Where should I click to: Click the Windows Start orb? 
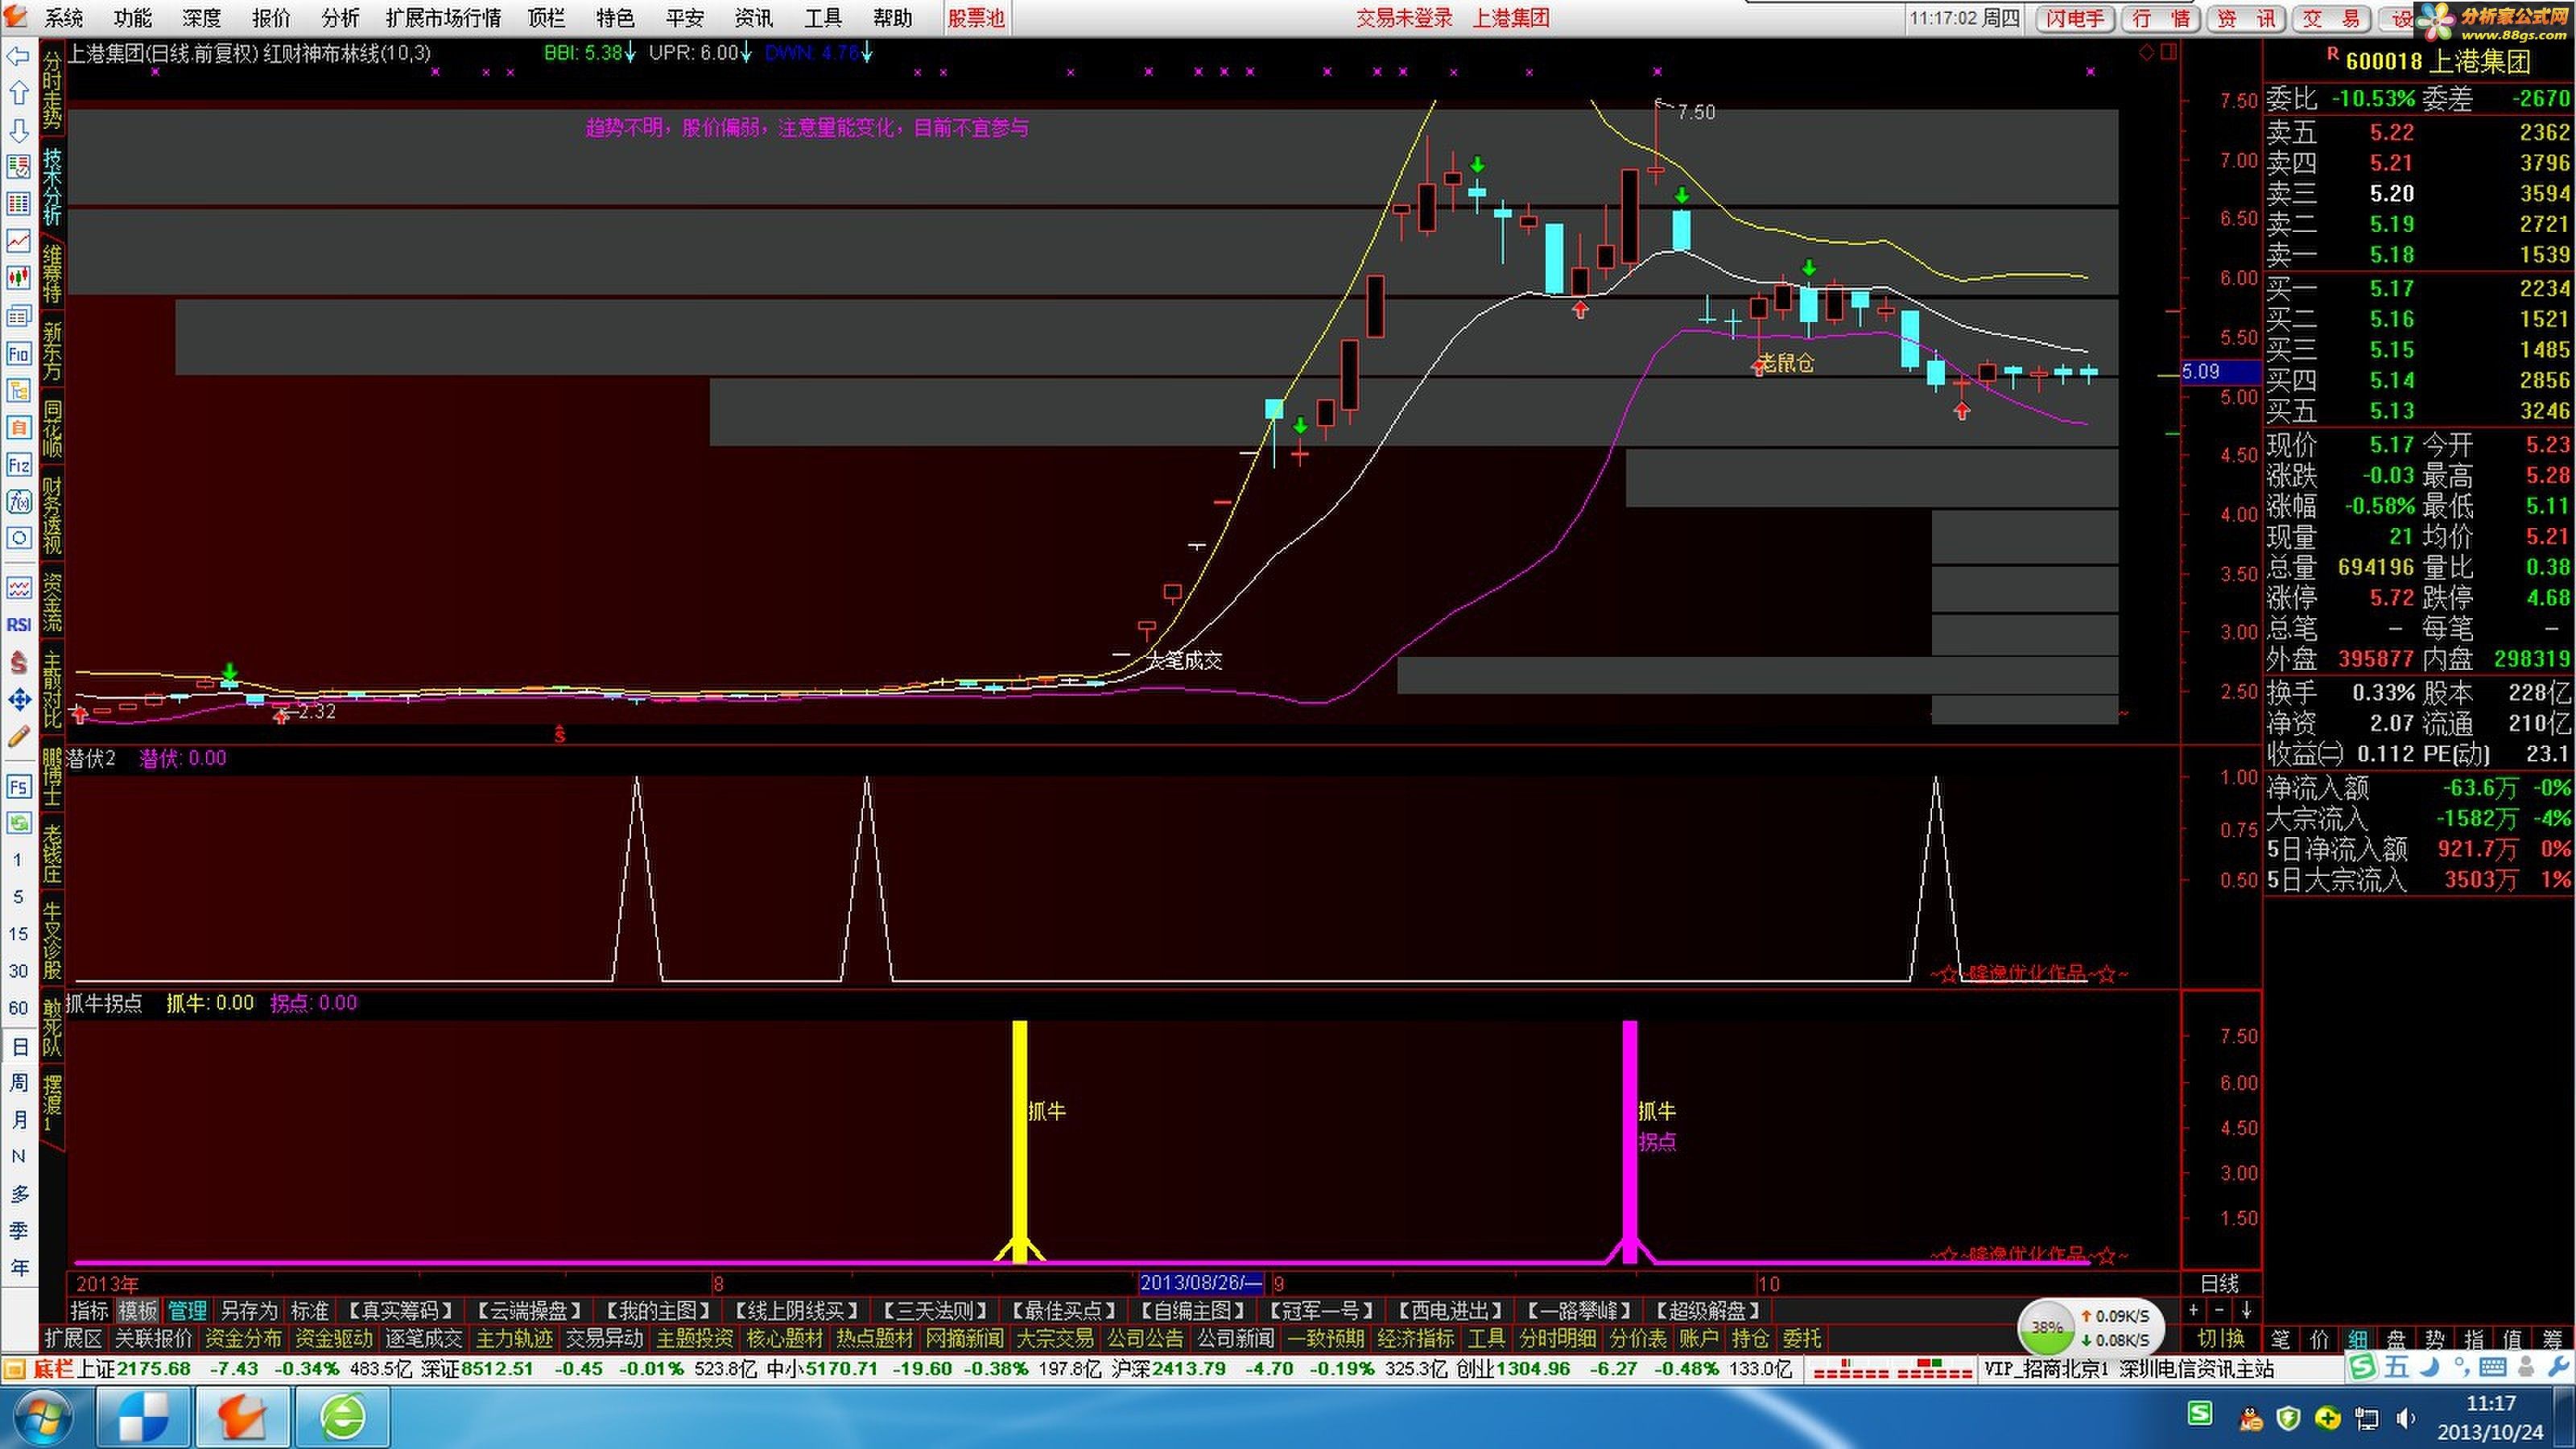pos(43,1417)
